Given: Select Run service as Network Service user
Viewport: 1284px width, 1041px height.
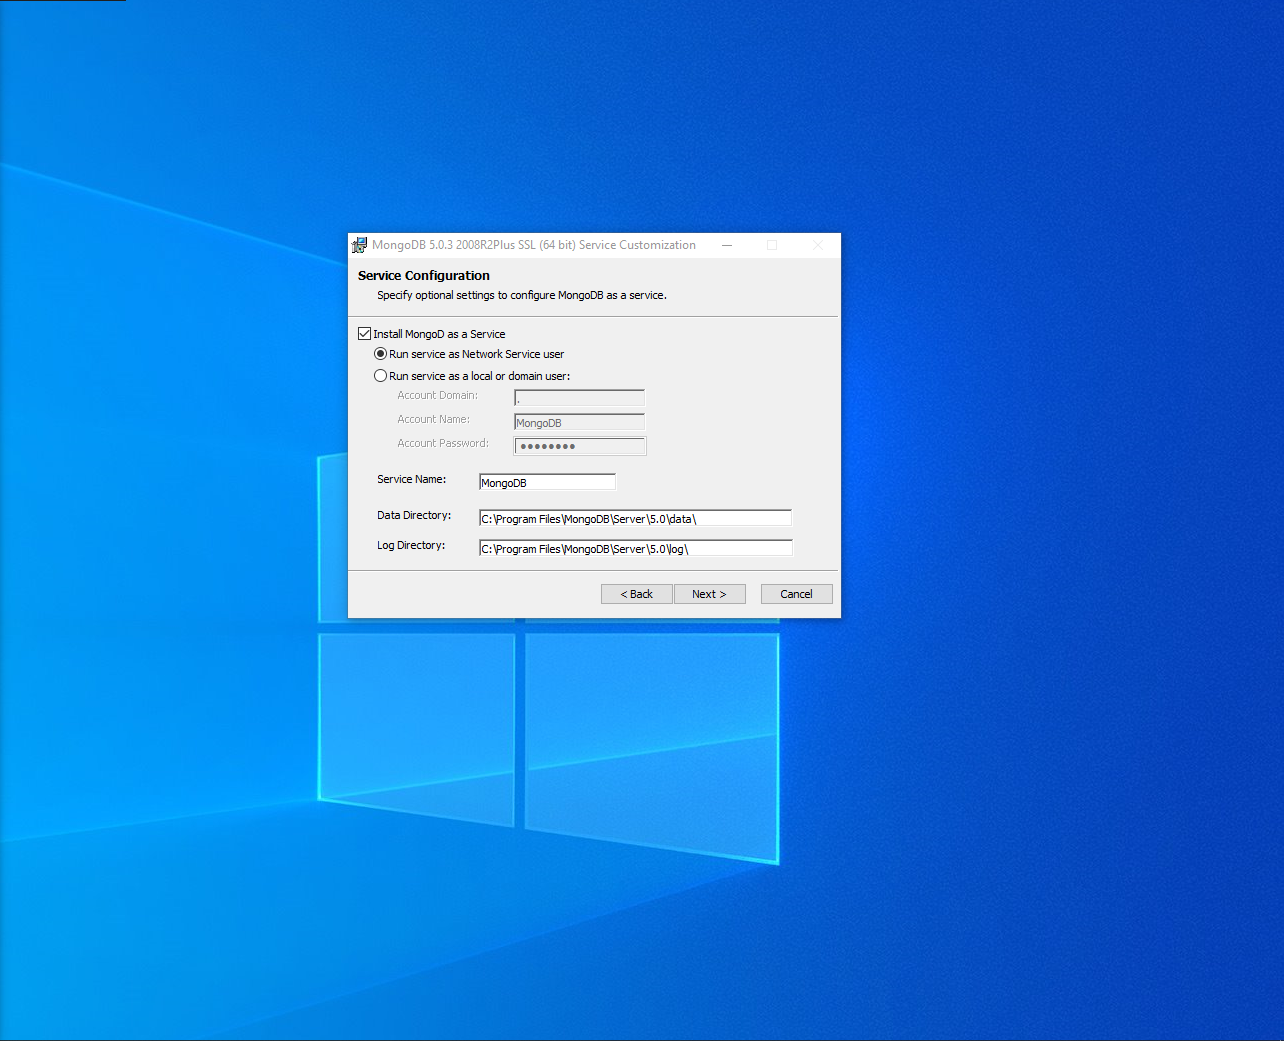Looking at the screenshot, I should 380,354.
